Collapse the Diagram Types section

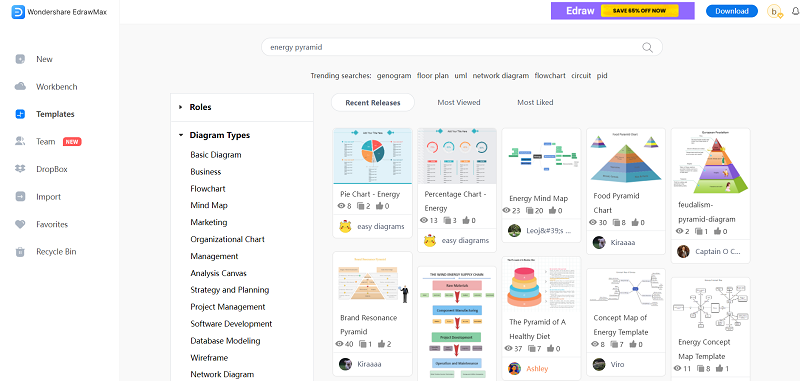click(x=181, y=135)
